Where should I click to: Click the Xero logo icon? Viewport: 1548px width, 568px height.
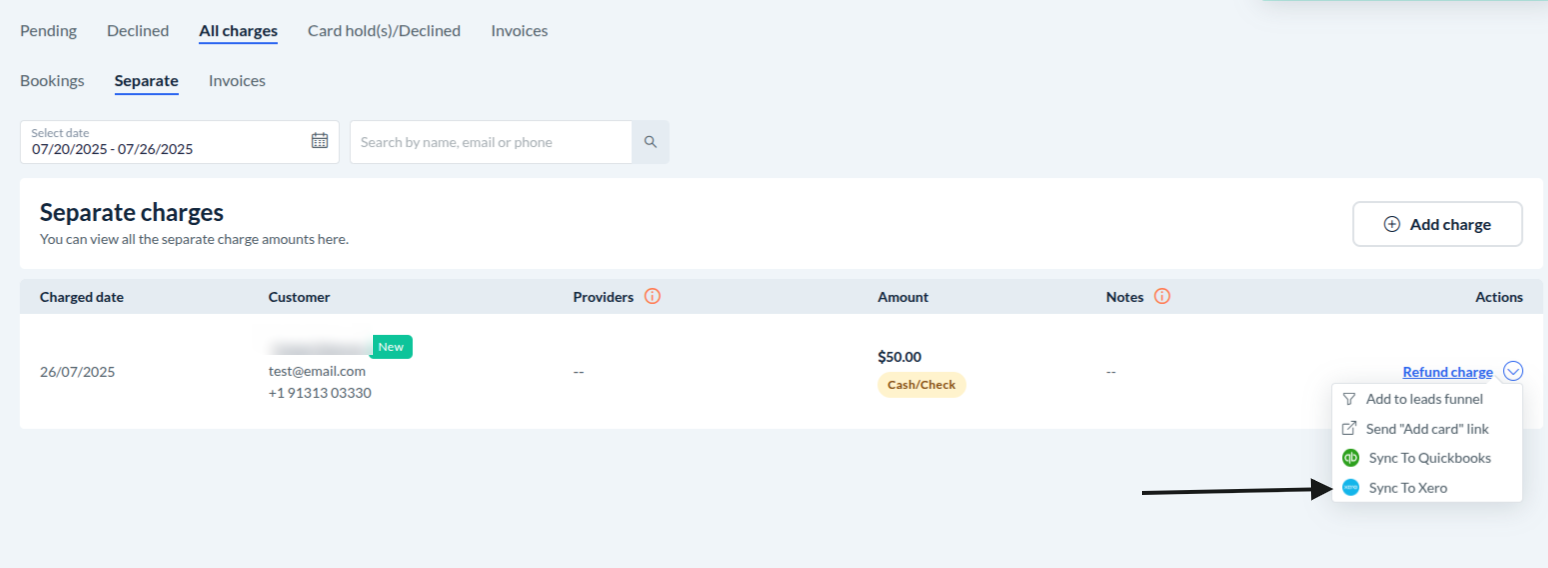1350,488
